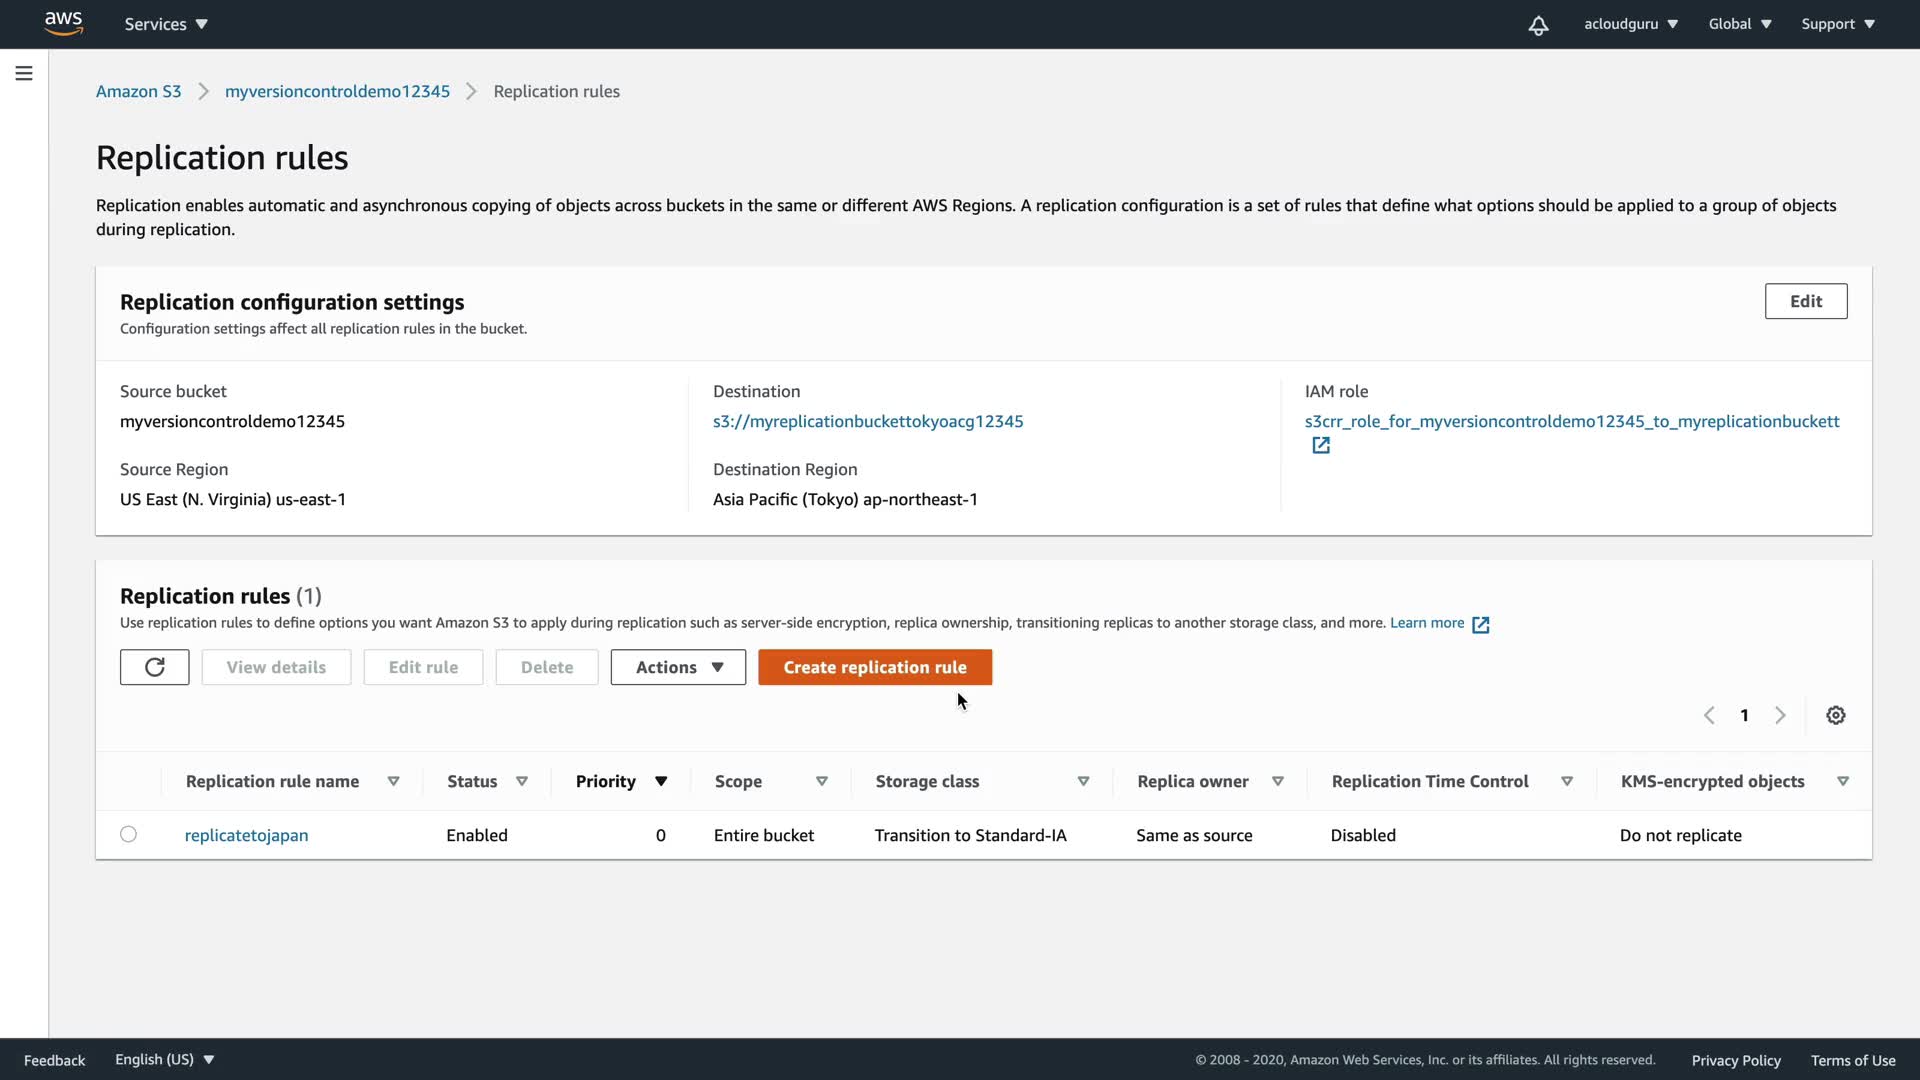The width and height of the screenshot is (1920, 1080).
Task: Refresh the replication rules list
Action: tap(154, 667)
